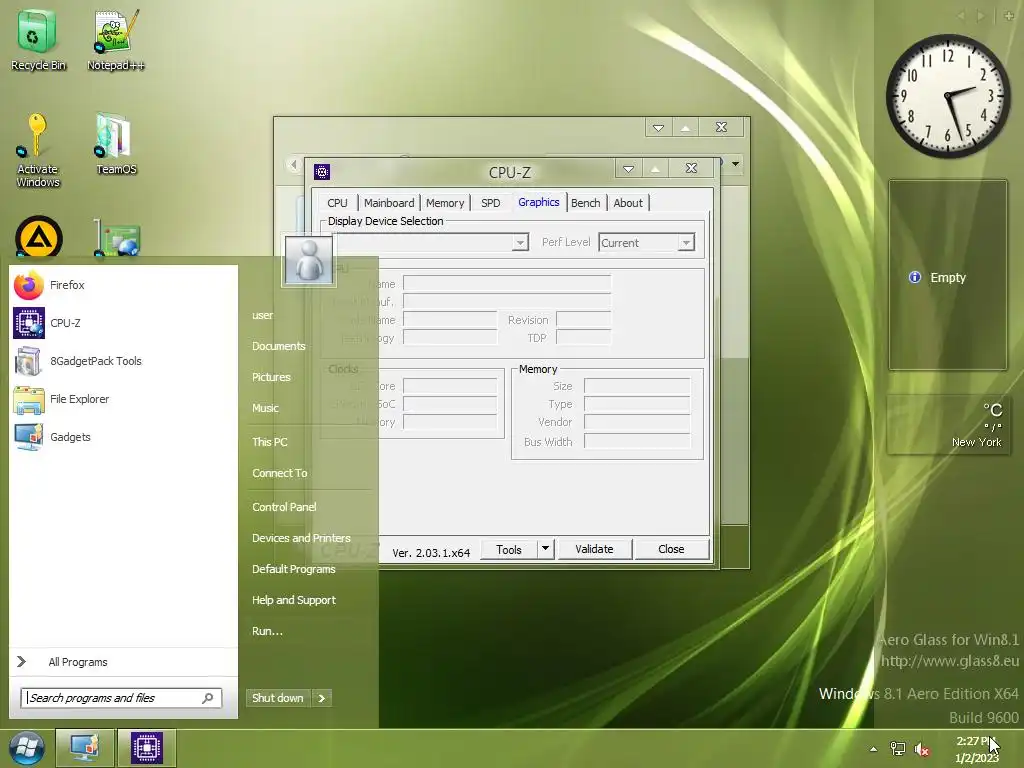The image size is (1024, 768).
Task: Click the GPU Name field
Action: pyautogui.click(x=507, y=284)
